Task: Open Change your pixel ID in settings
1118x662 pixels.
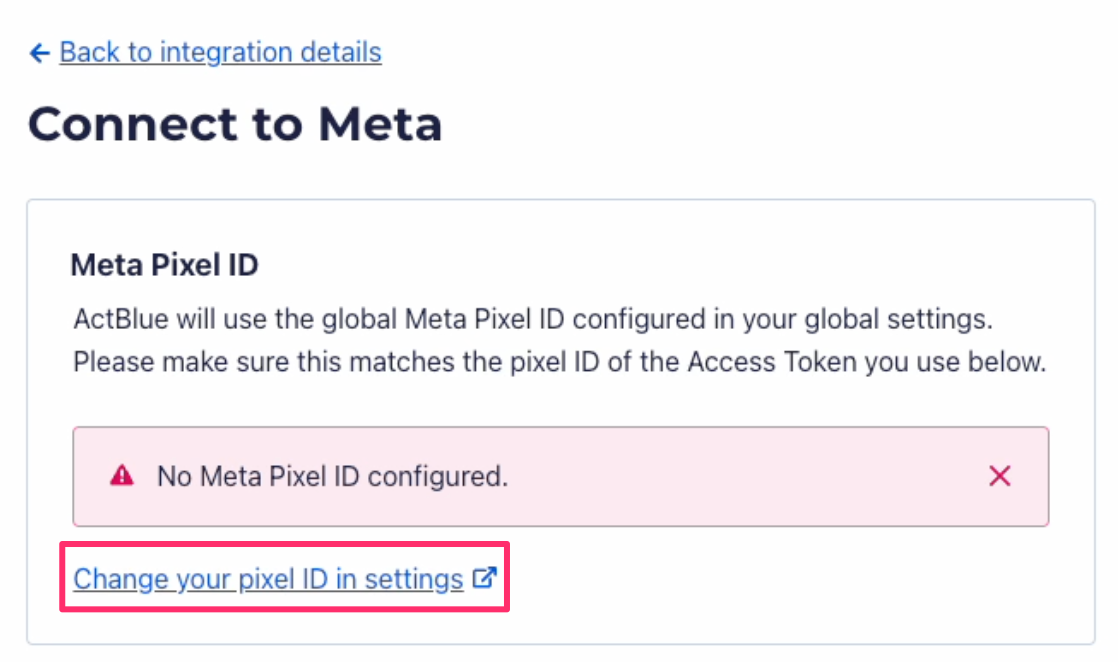Action: 268,579
